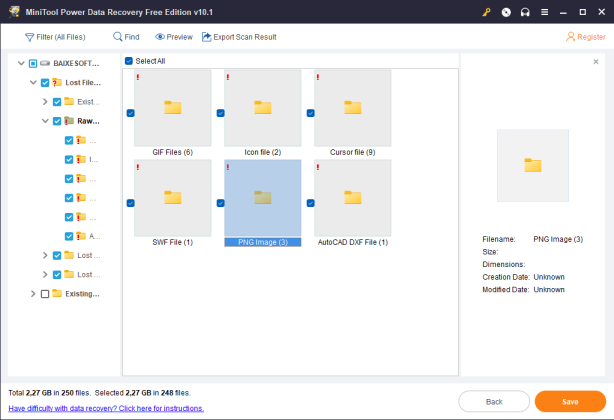
Task: Uncheck the Lost File tree checkbox
Action: [45, 83]
